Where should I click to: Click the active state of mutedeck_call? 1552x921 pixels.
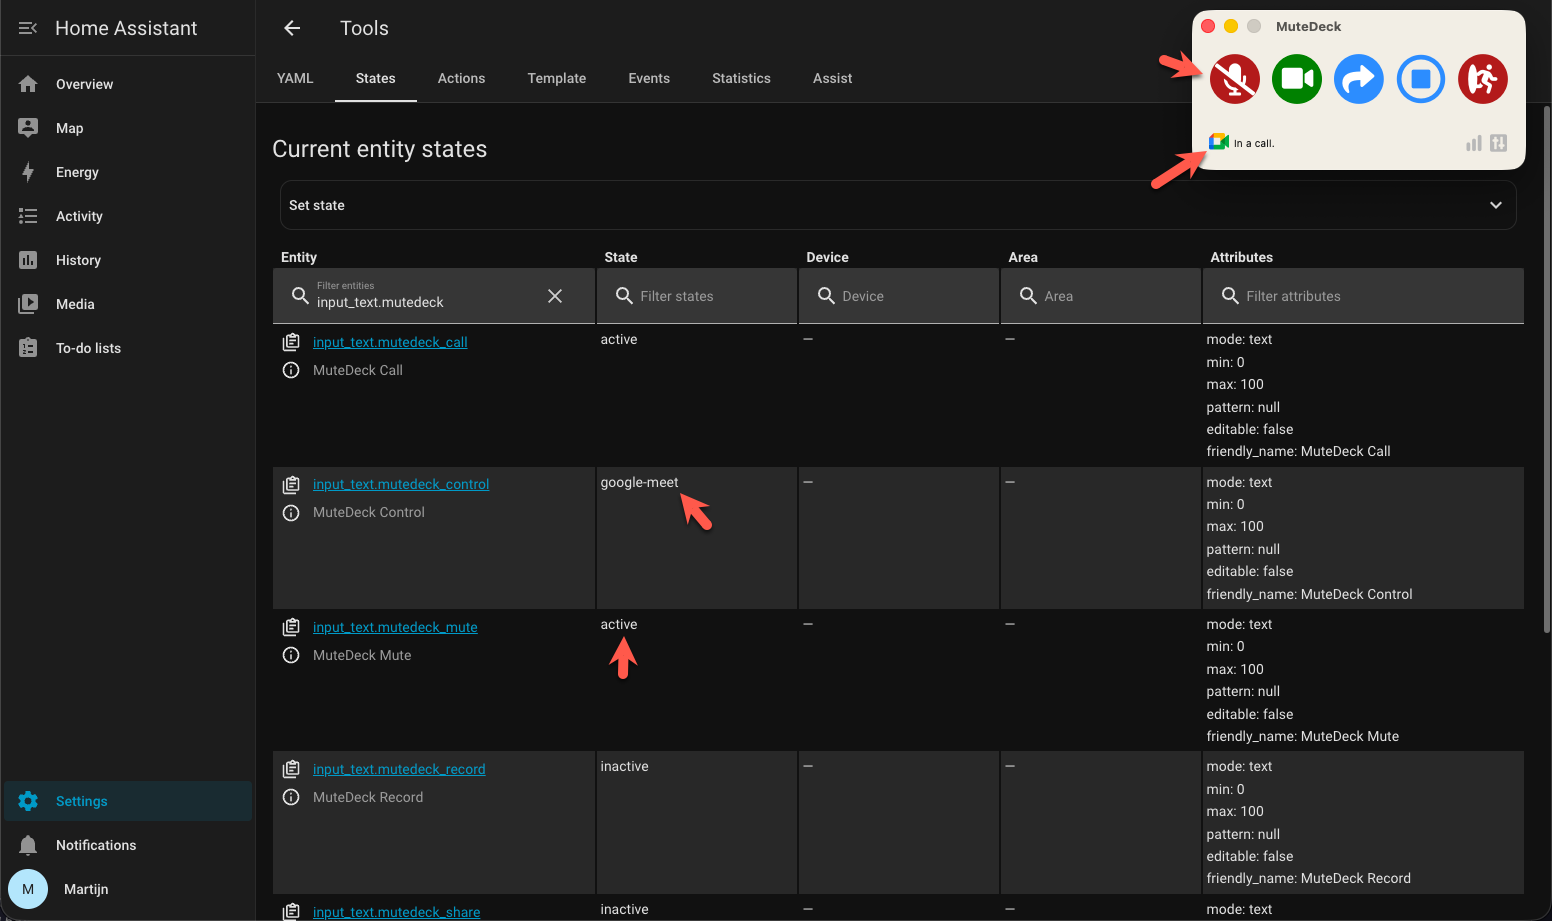click(619, 340)
